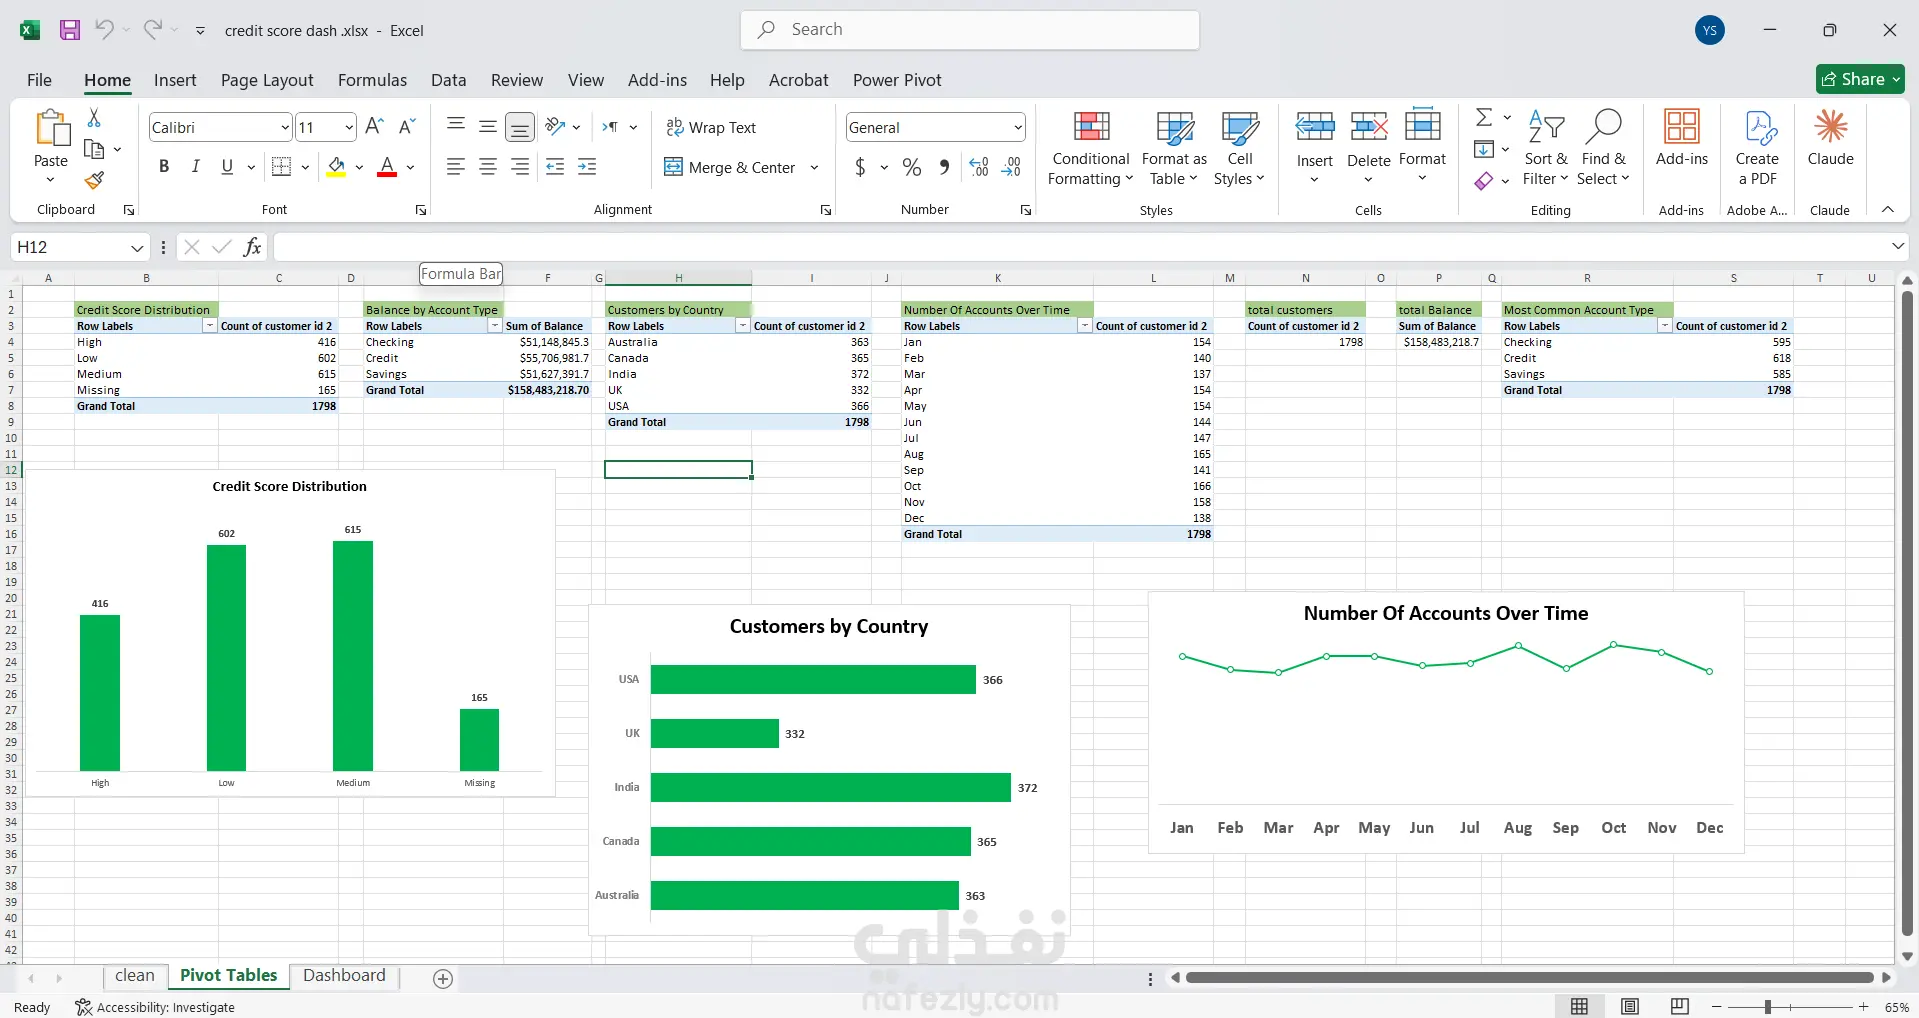Switch to the Insert ribbon tab
The height and width of the screenshot is (1018, 1919).
click(x=175, y=80)
